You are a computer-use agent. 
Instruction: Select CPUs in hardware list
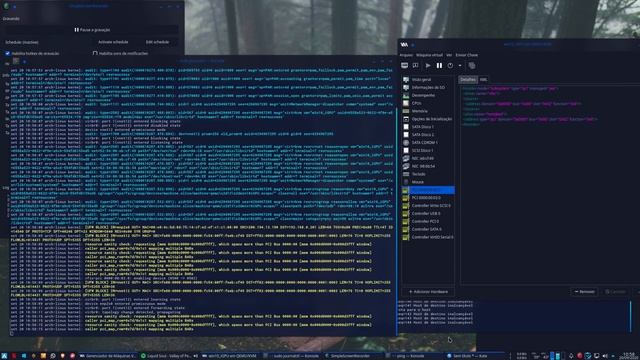point(428,103)
